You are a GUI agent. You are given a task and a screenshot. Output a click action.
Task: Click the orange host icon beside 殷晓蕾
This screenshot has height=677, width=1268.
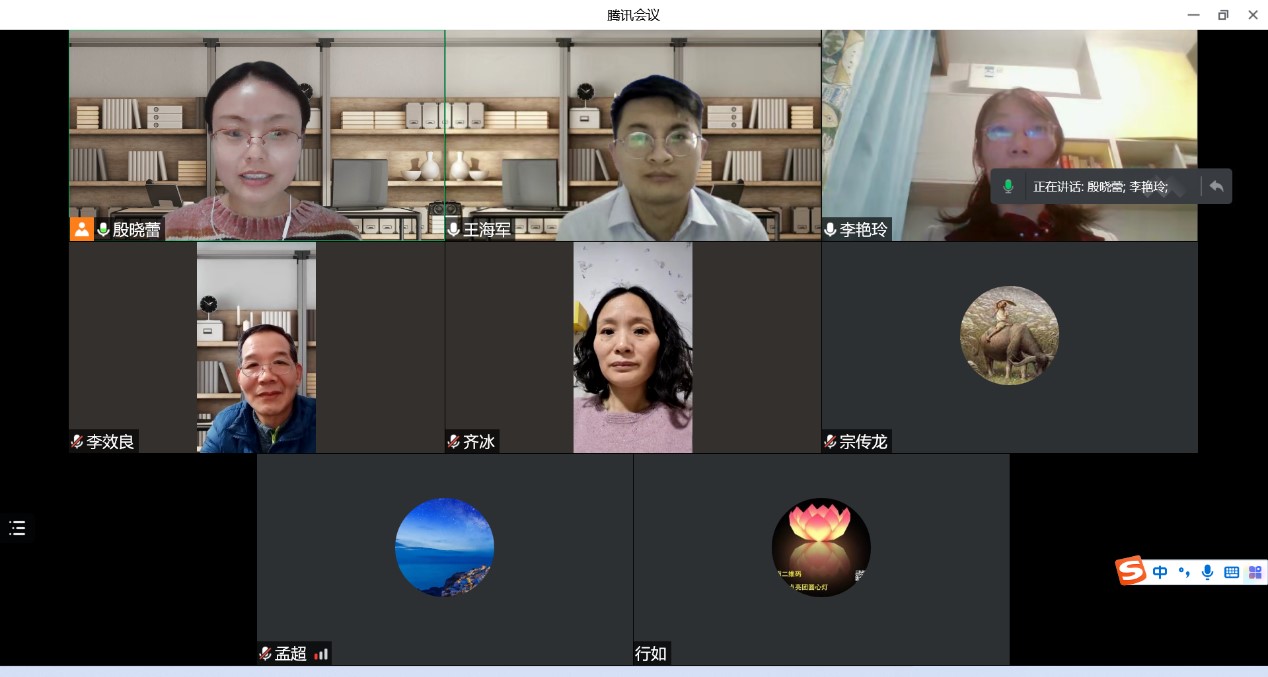81,229
